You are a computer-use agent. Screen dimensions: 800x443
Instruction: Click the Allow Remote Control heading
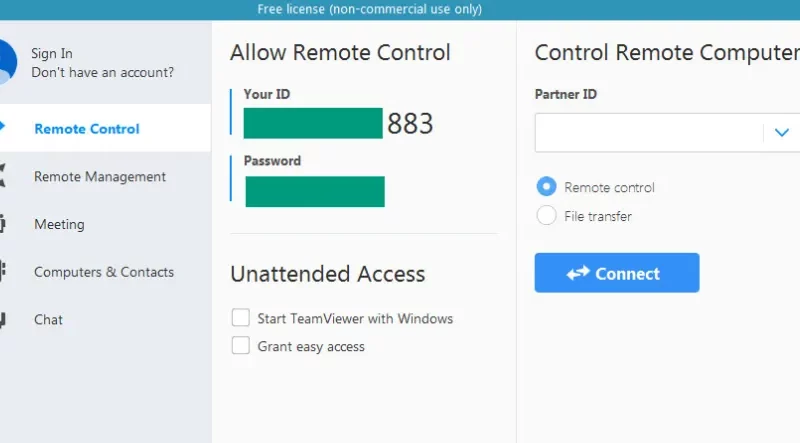[340, 53]
